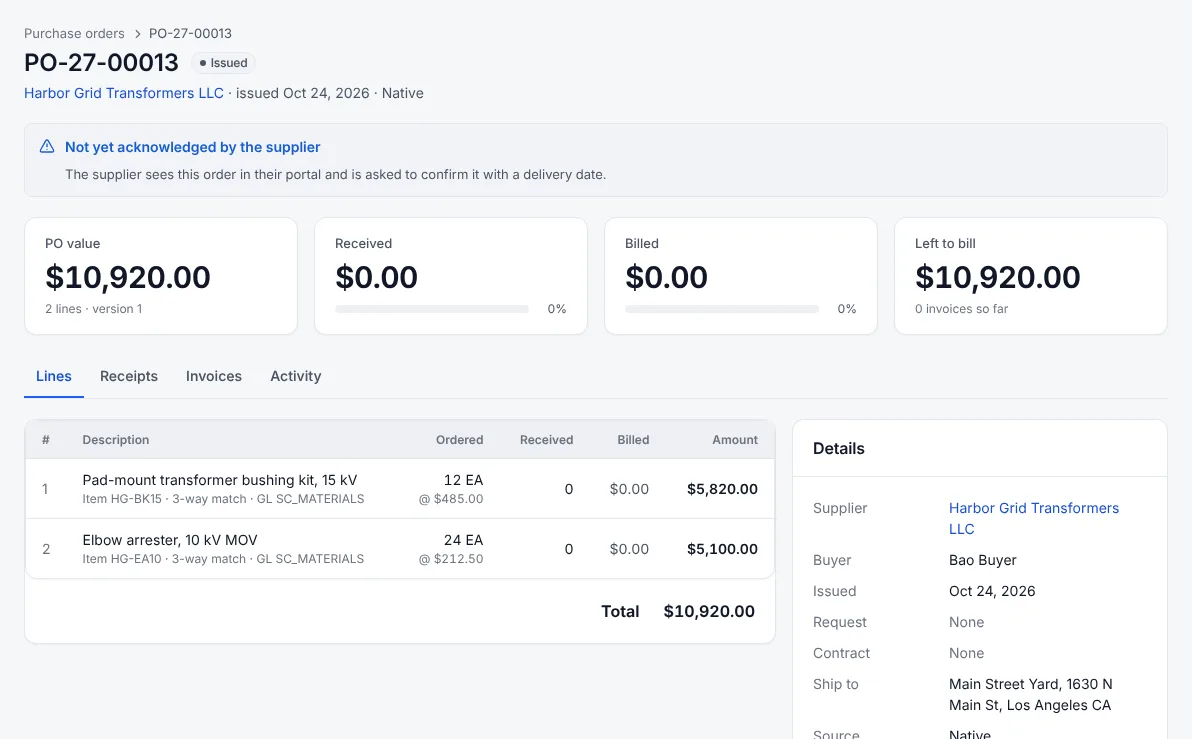
Task: Click the Left to bill card amount
Action: pyautogui.click(x=997, y=277)
